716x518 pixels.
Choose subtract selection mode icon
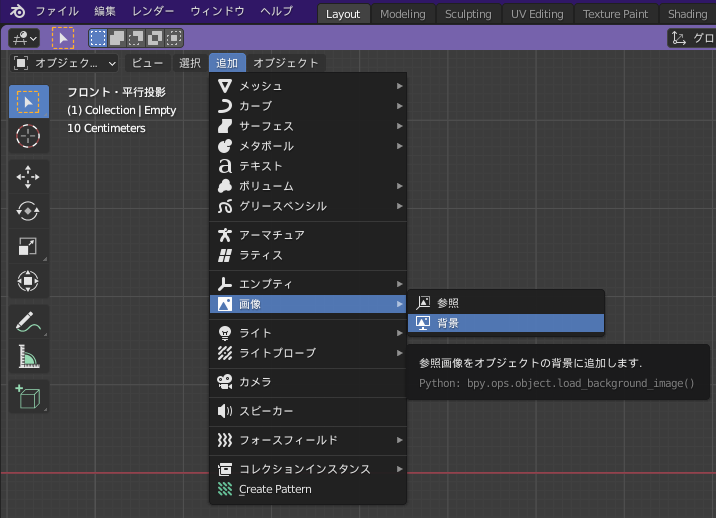tap(136, 38)
